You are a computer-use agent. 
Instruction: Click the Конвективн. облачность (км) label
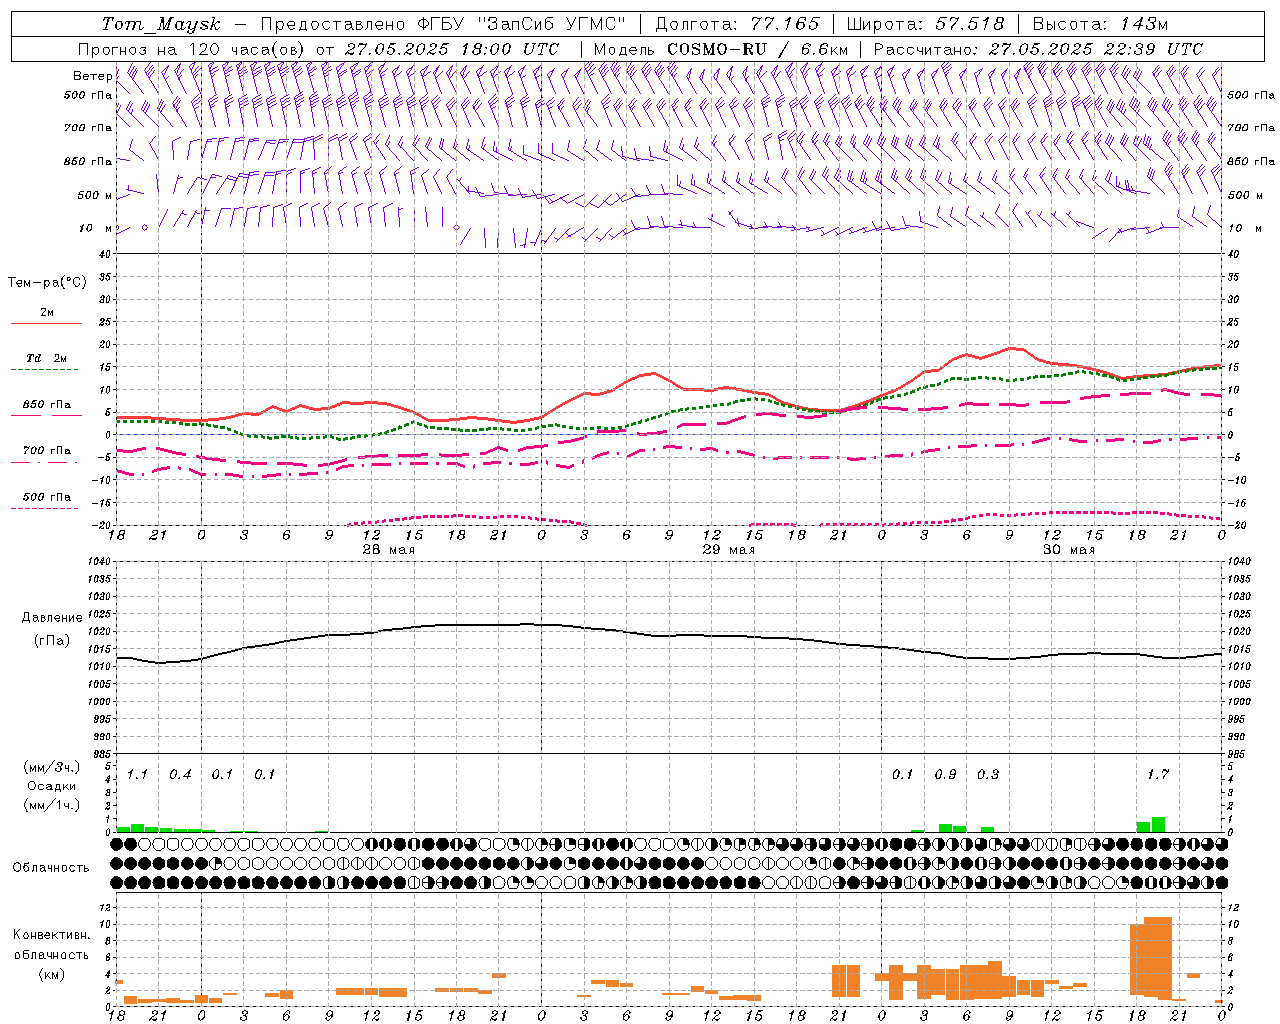(51, 954)
